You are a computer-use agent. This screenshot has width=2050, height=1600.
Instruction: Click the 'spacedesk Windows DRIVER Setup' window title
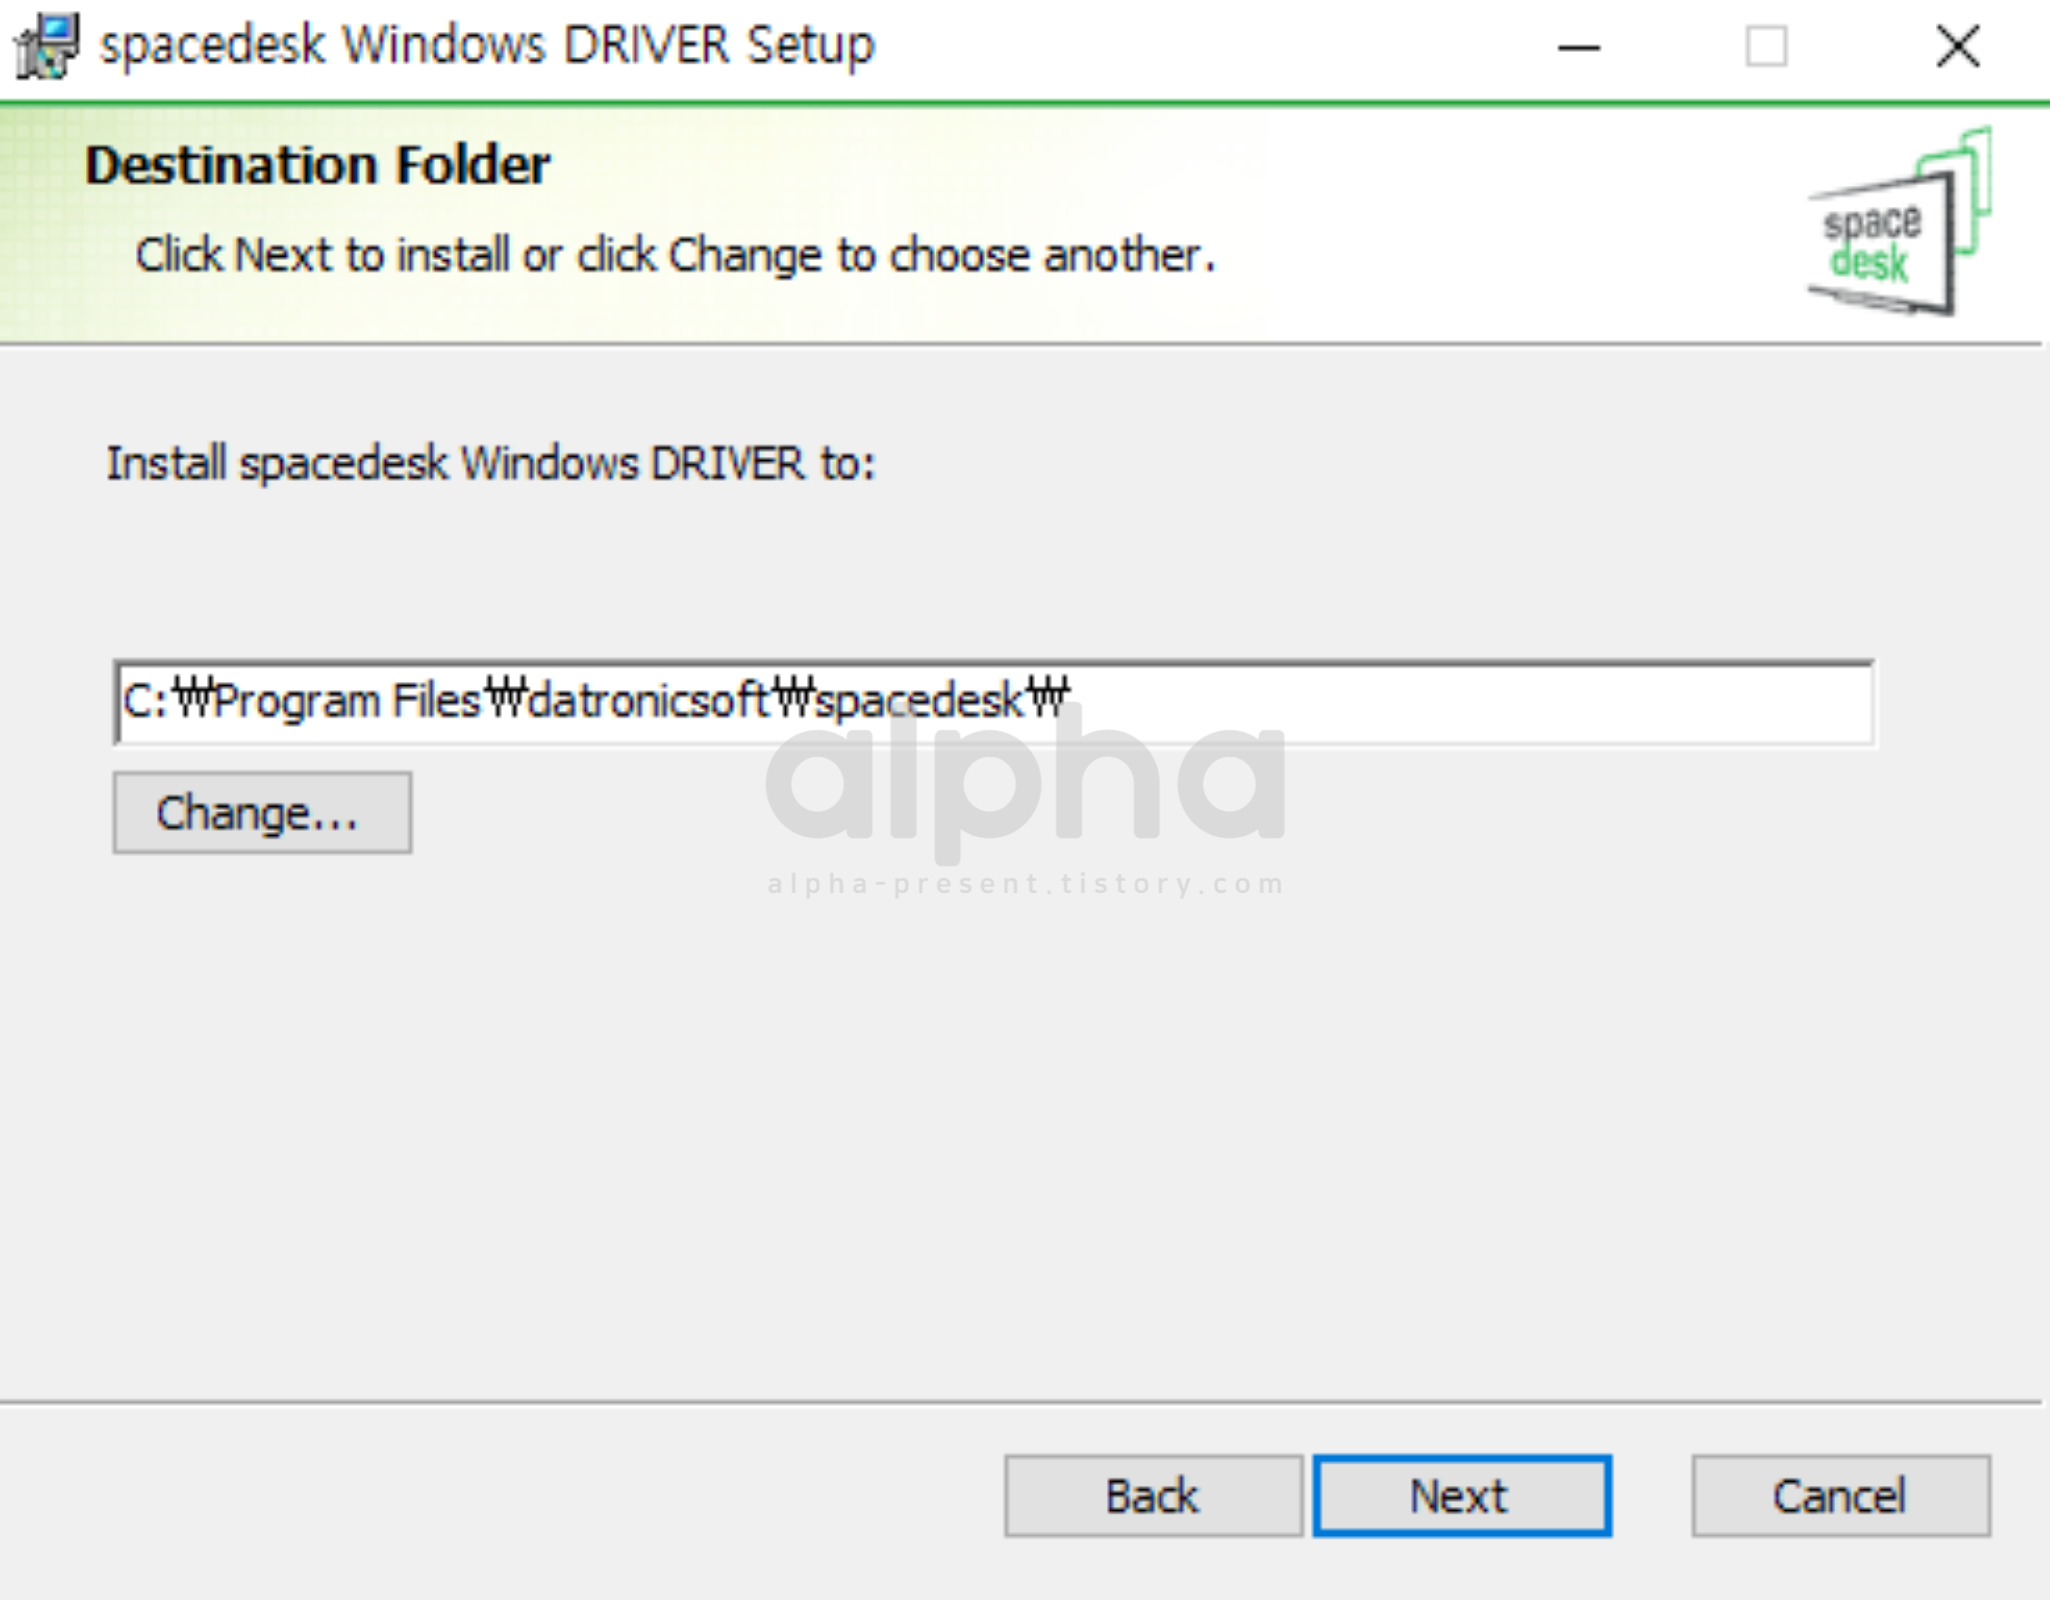[488, 46]
